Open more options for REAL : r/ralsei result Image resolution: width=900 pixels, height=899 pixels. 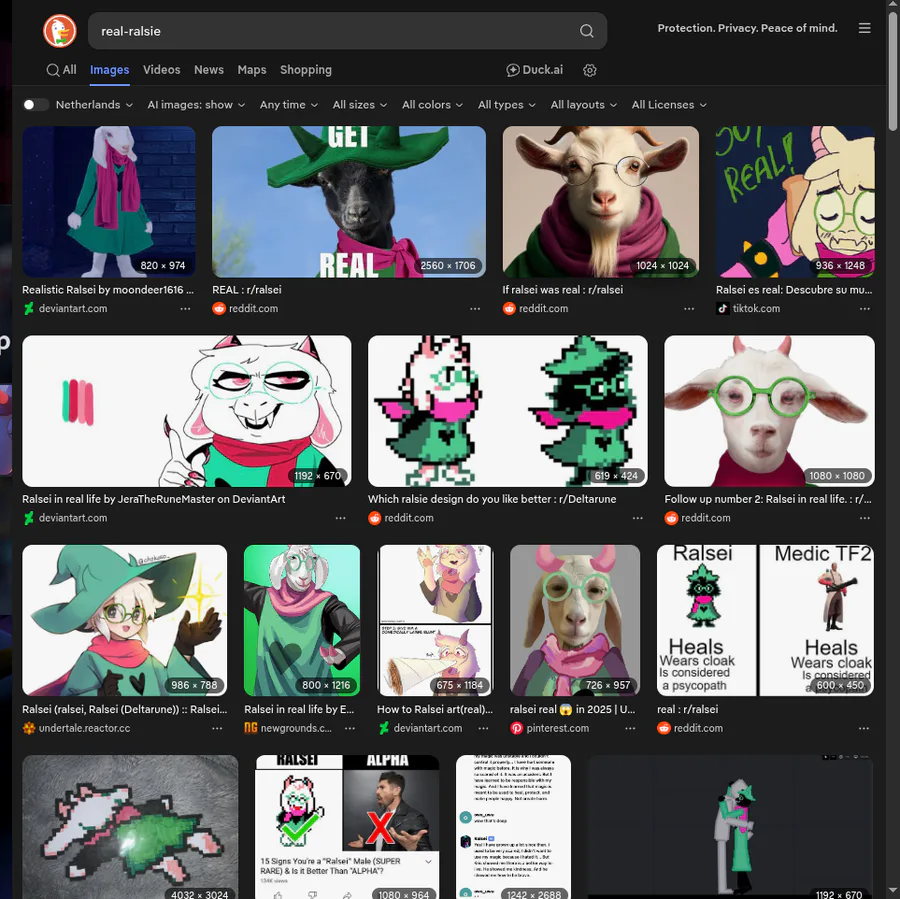coord(475,309)
